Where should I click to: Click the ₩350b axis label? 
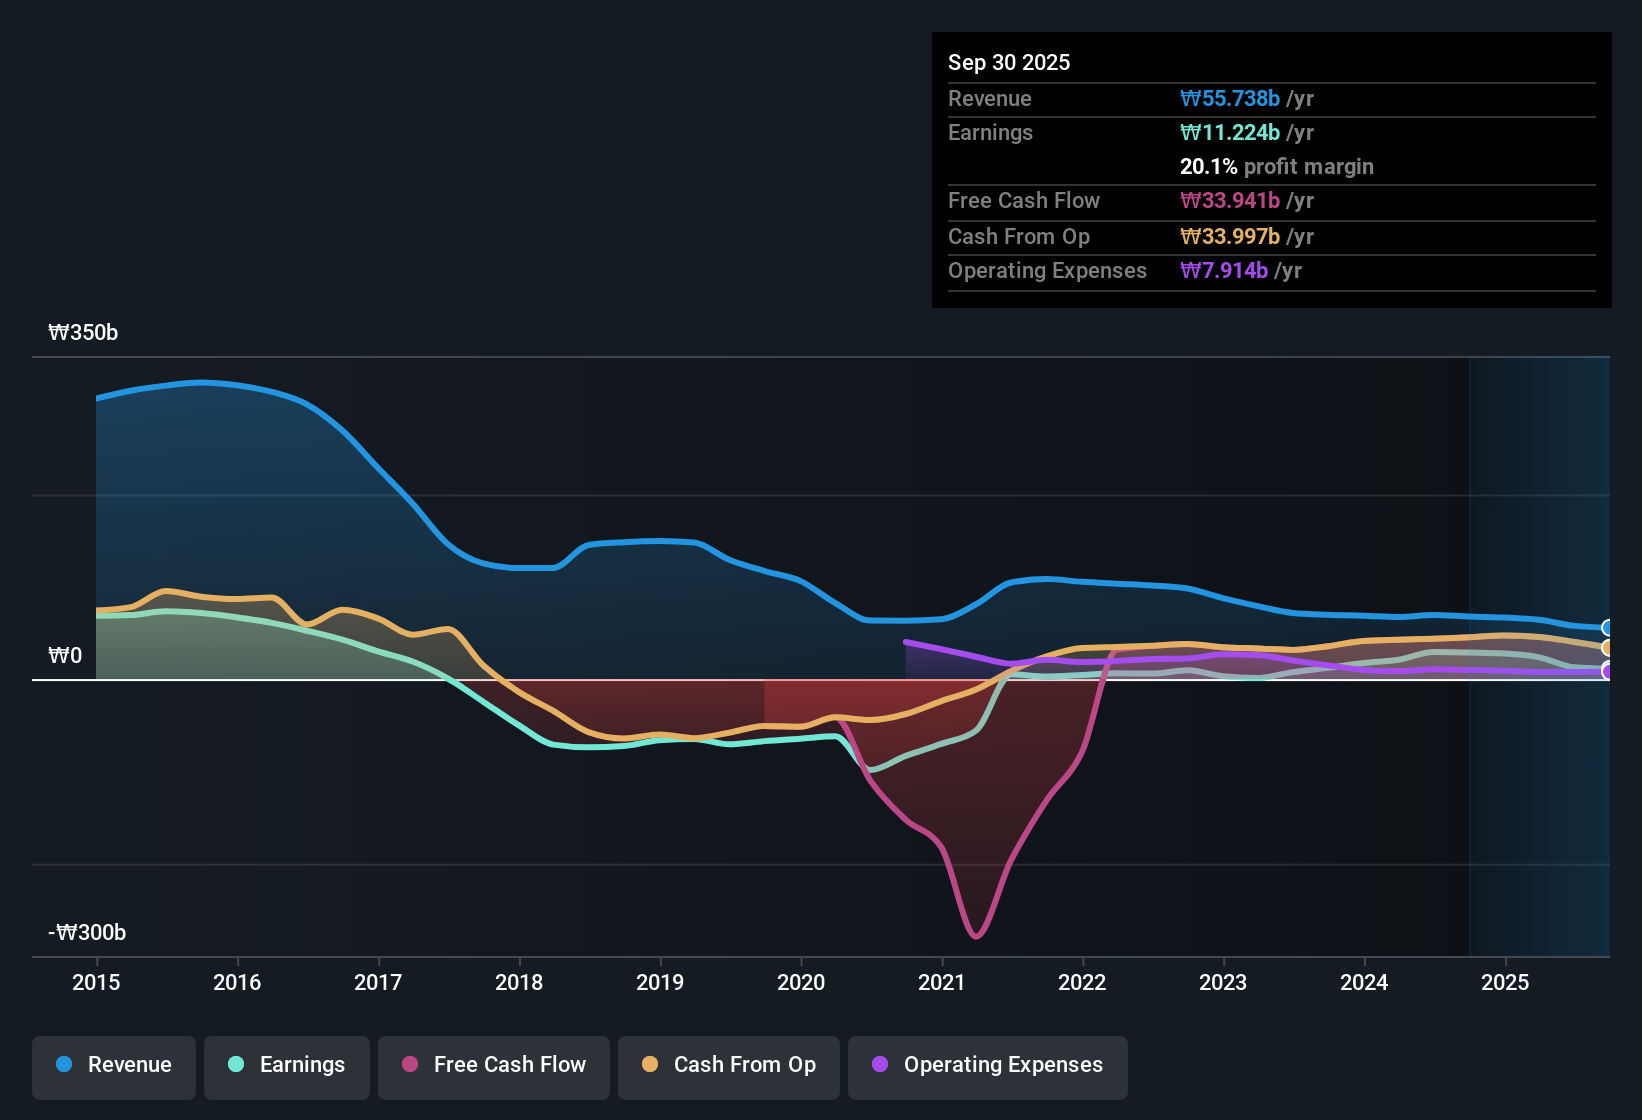pos(84,332)
